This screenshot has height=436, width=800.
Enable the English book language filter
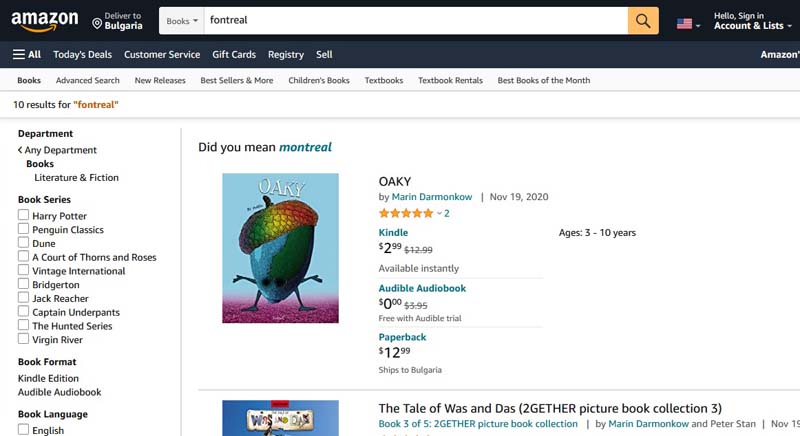click(24, 430)
